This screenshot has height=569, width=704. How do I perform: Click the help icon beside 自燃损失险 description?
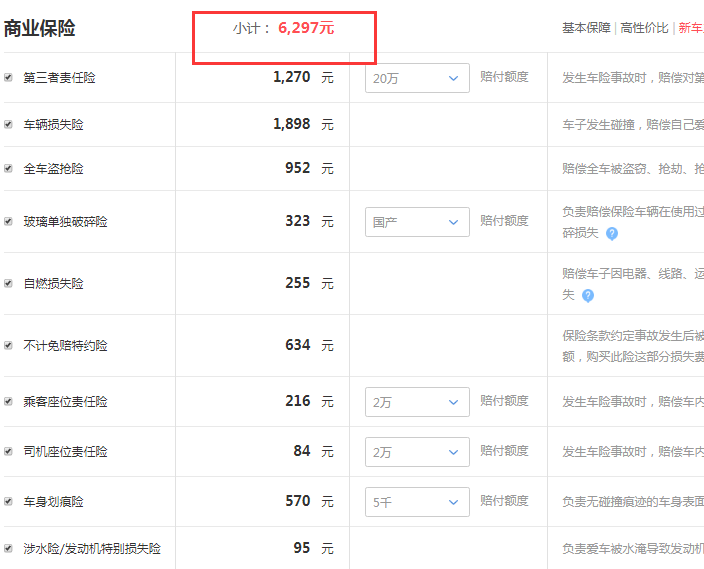click(x=588, y=296)
